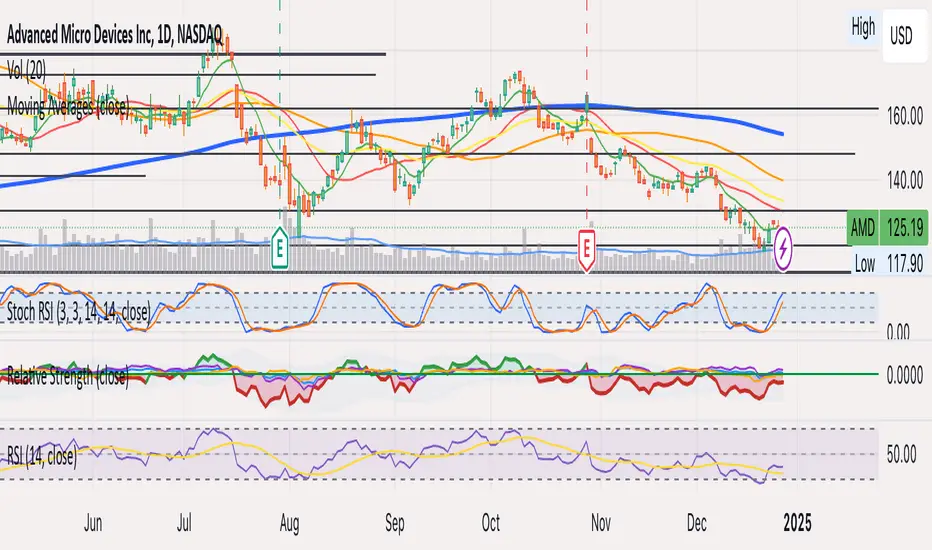The width and height of the screenshot is (932, 550).
Task: Click the Aug label on time axis
Action: 289,523
